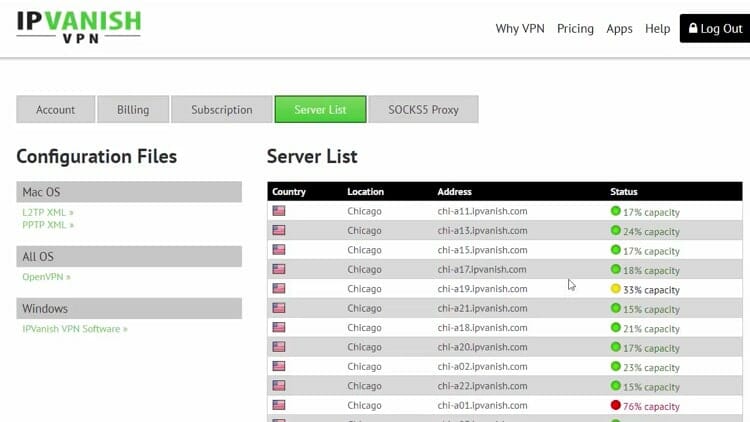This screenshot has width=750, height=422.
Task: Switch to the Billing tab
Action: click(133, 110)
